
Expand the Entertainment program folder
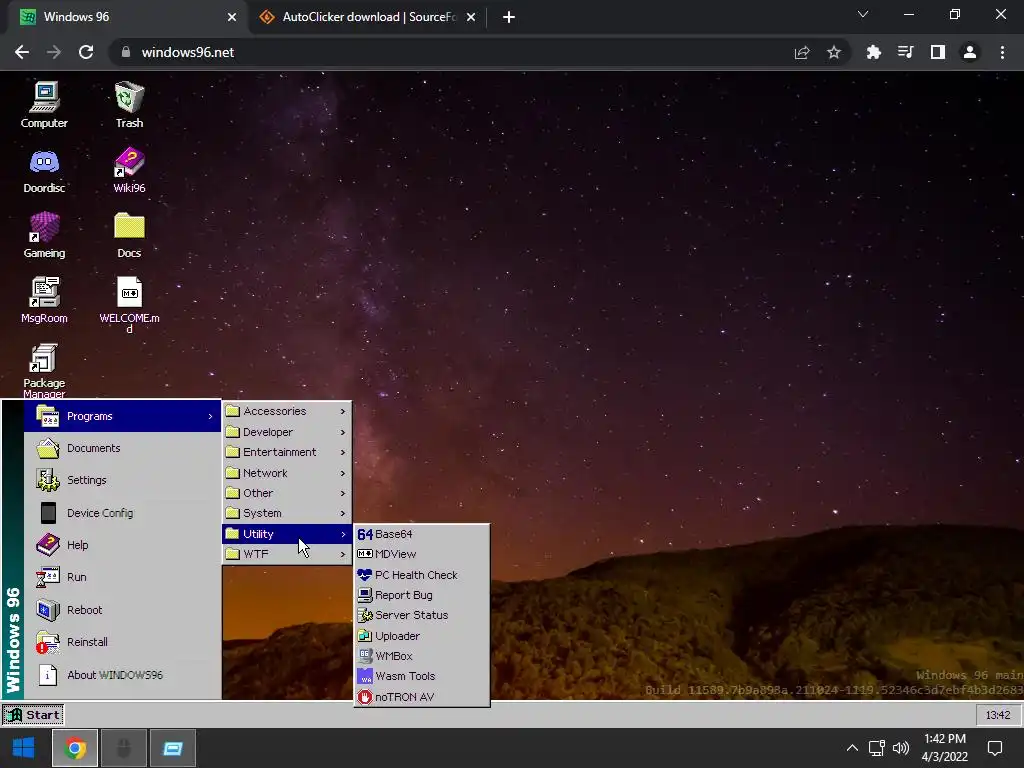[x=287, y=452]
